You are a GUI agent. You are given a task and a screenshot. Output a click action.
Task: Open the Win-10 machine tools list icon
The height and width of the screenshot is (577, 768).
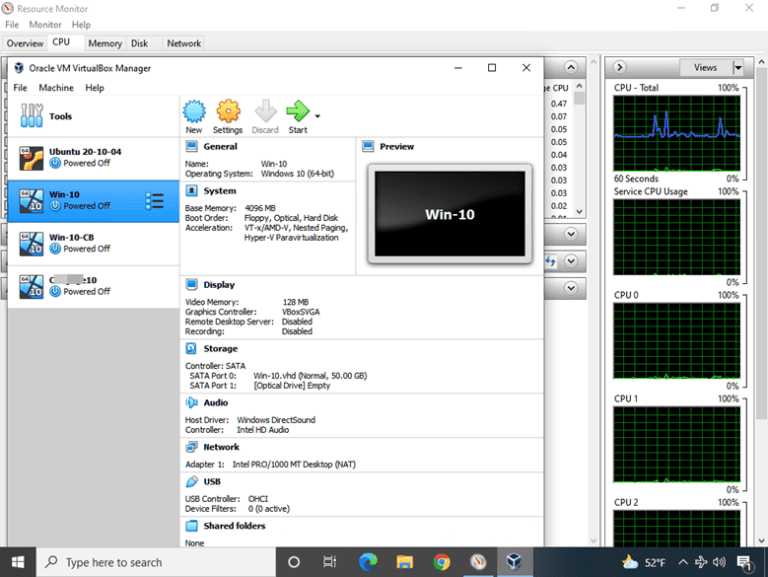pos(154,201)
